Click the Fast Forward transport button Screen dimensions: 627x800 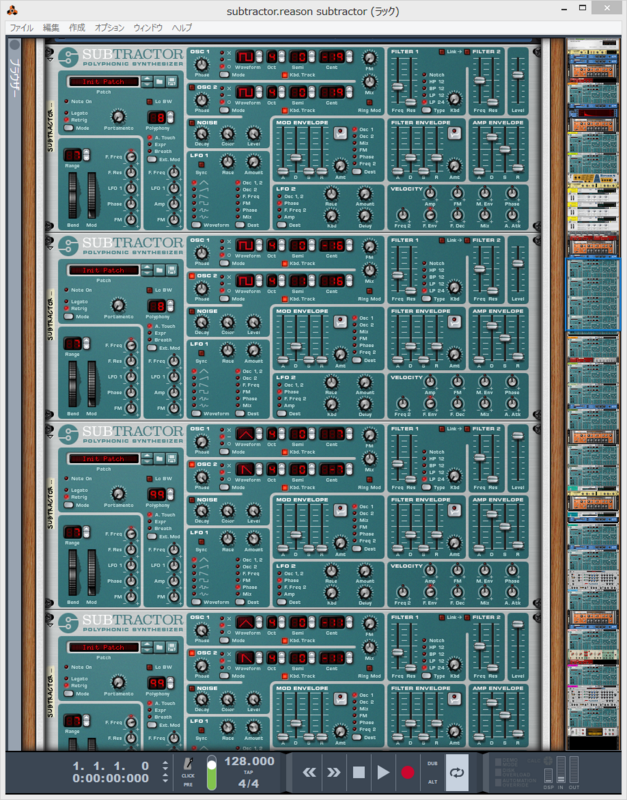(x=334, y=772)
